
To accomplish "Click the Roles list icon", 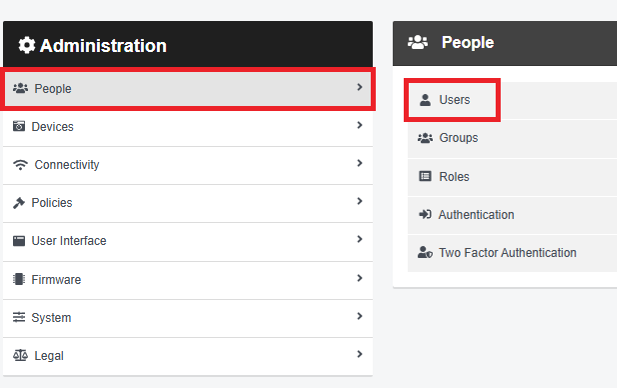I will pyautogui.click(x=425, y=176).
